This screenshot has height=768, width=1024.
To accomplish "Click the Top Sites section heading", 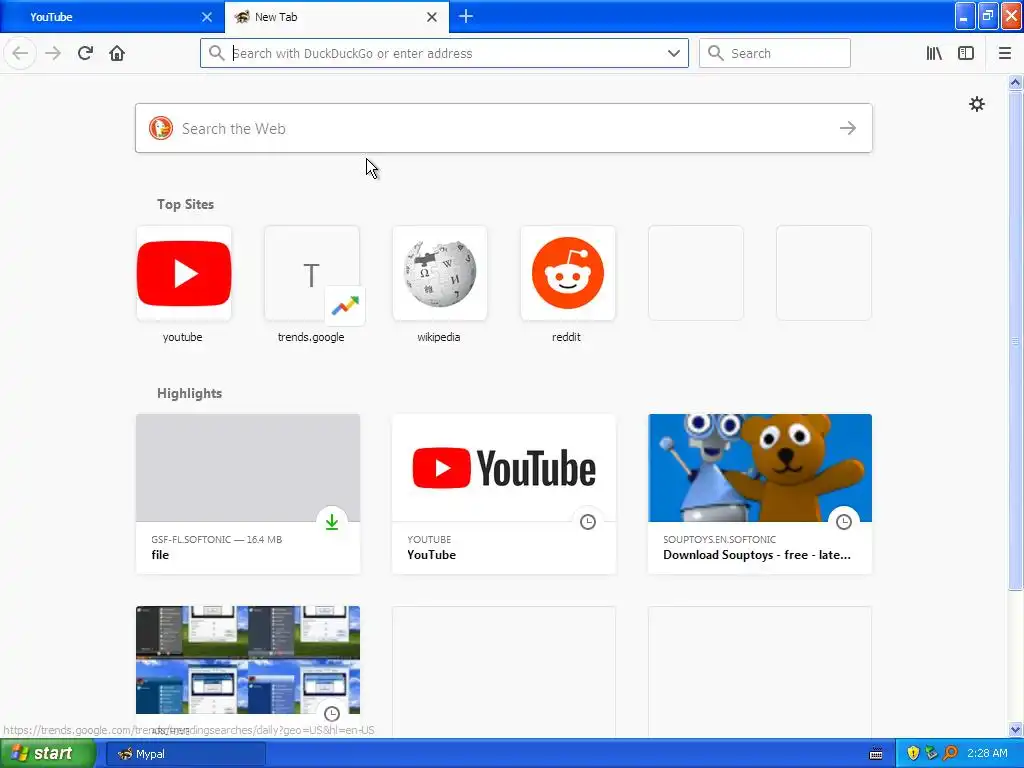I will tap(185, 204).
